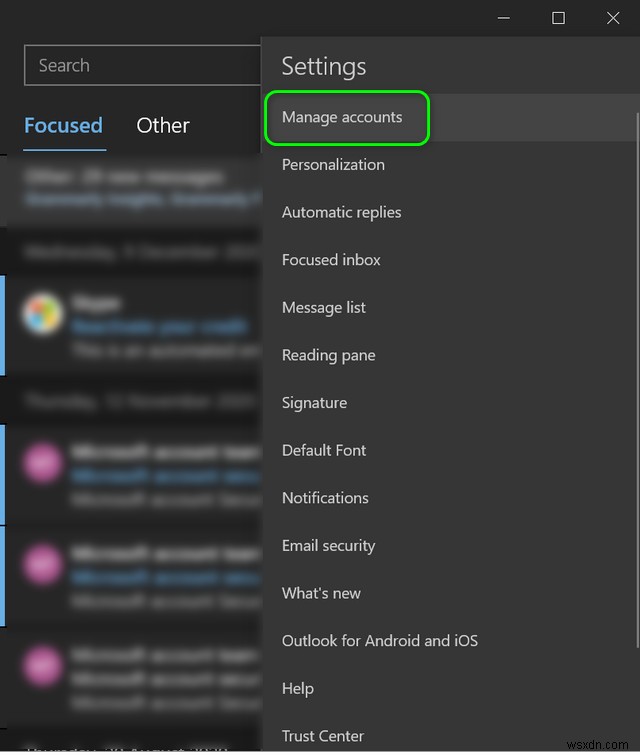This screenshot has width=640, height=755.
Task: Open Help from settings list
Action: (x=298, y=688)
